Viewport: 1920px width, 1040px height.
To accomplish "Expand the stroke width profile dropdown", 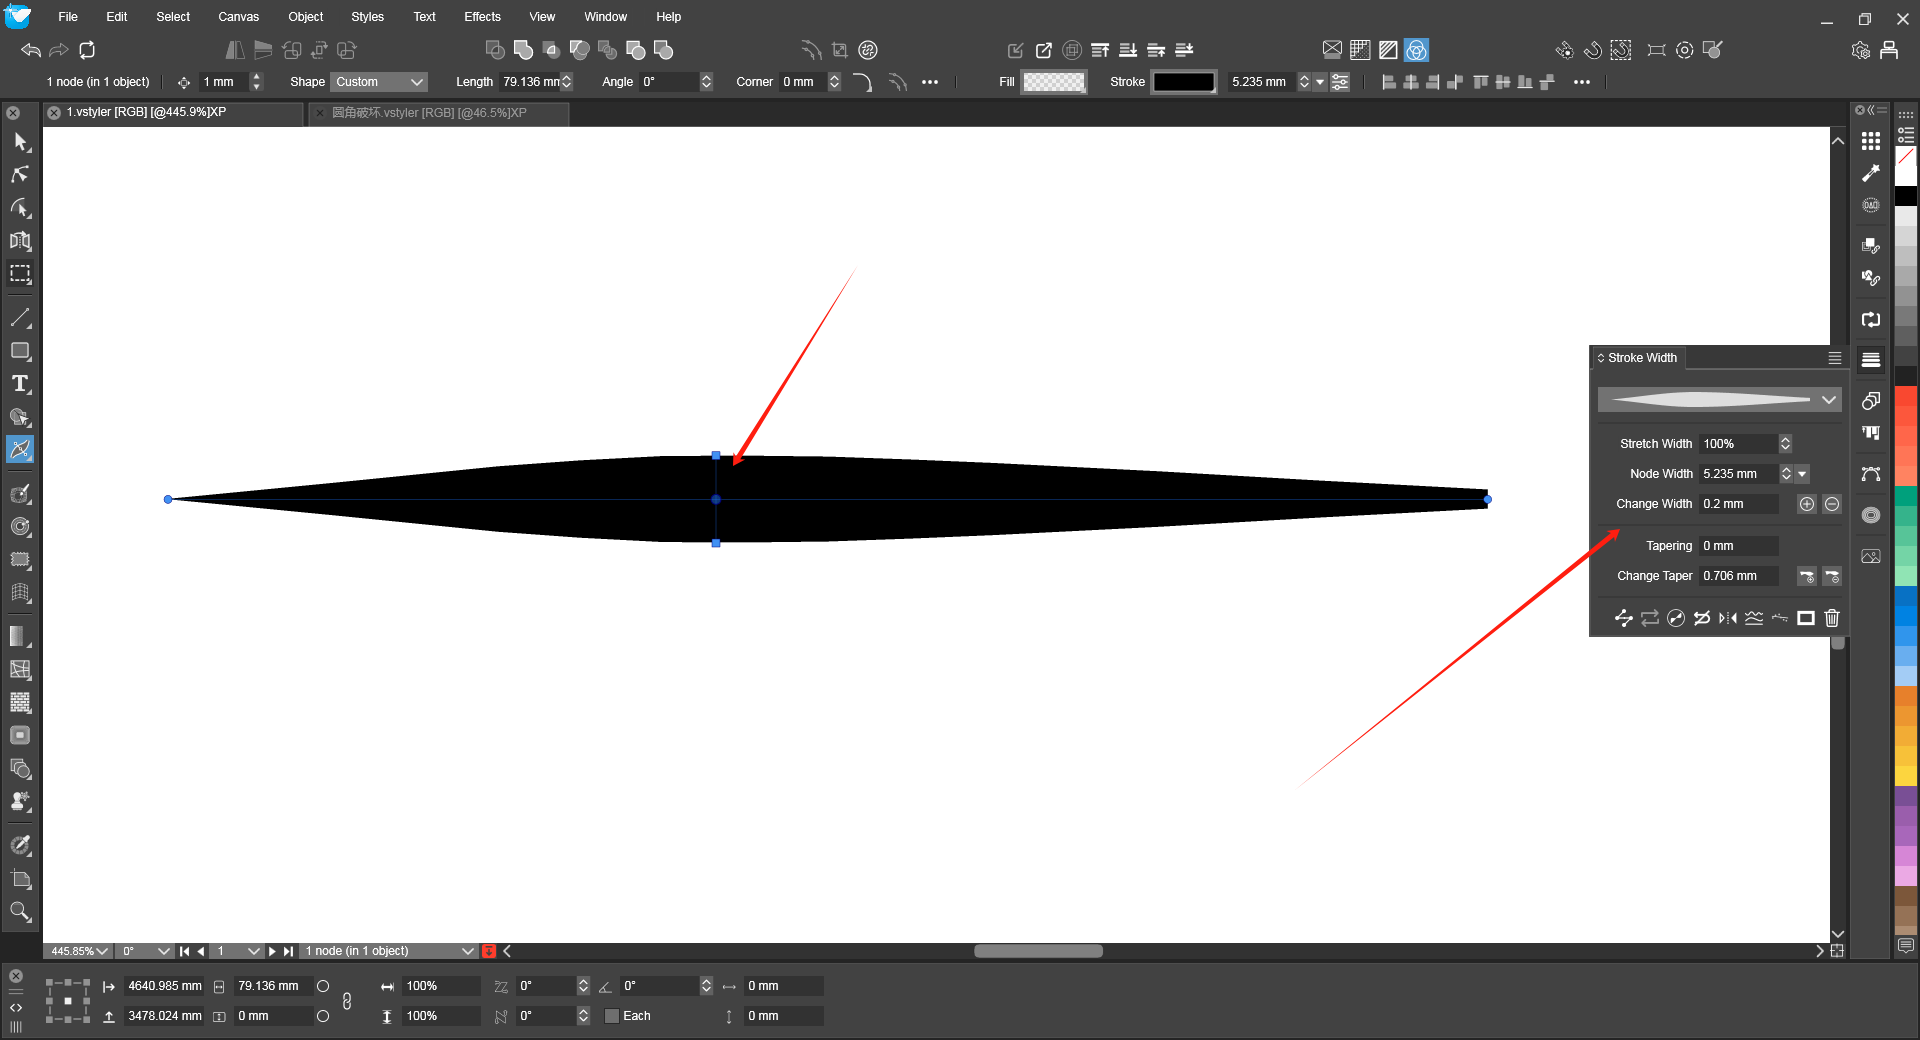I will (1828, 400).
